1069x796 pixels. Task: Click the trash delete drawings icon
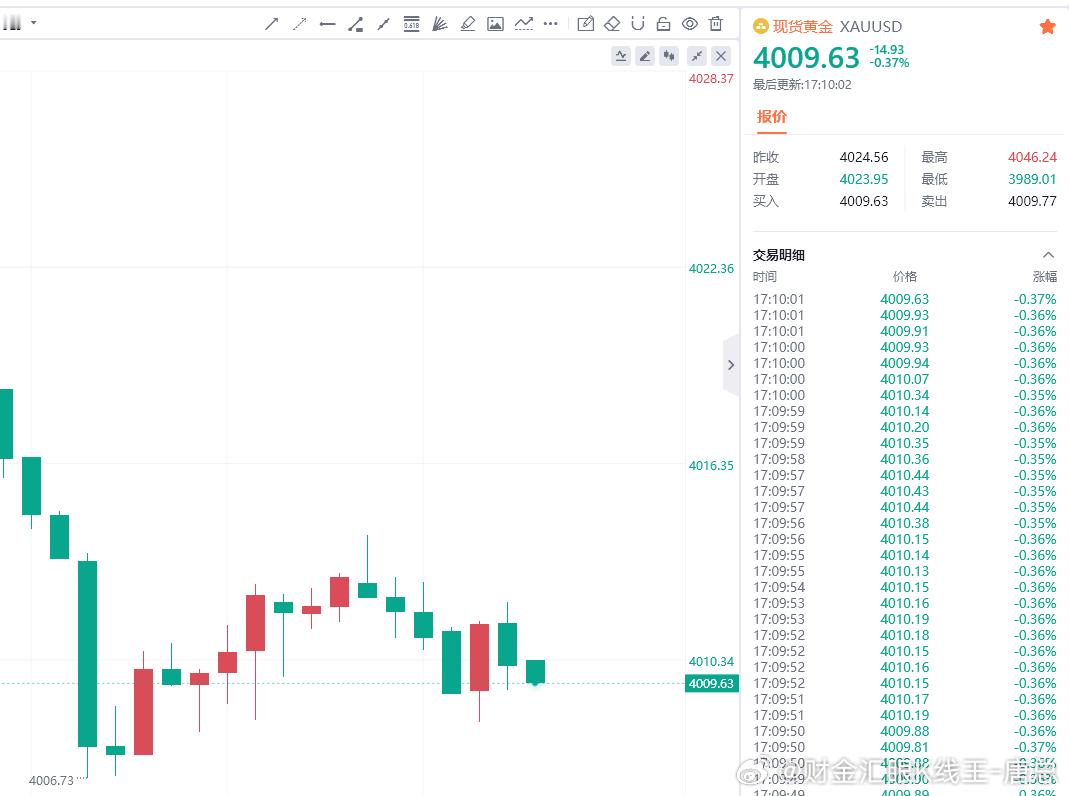point(716,24)
